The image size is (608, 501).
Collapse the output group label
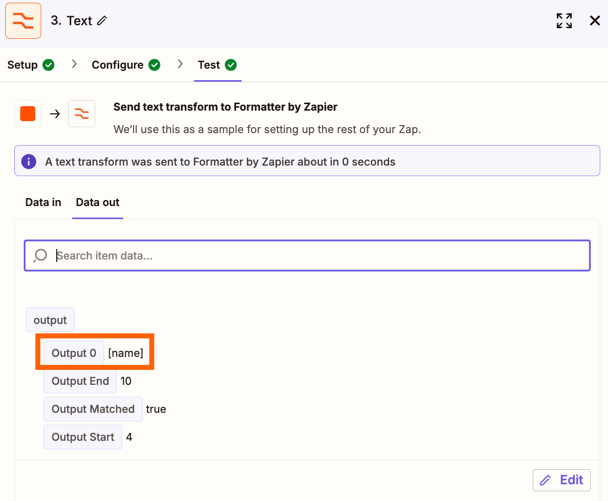pyautogui.click(x=50, y=320)
